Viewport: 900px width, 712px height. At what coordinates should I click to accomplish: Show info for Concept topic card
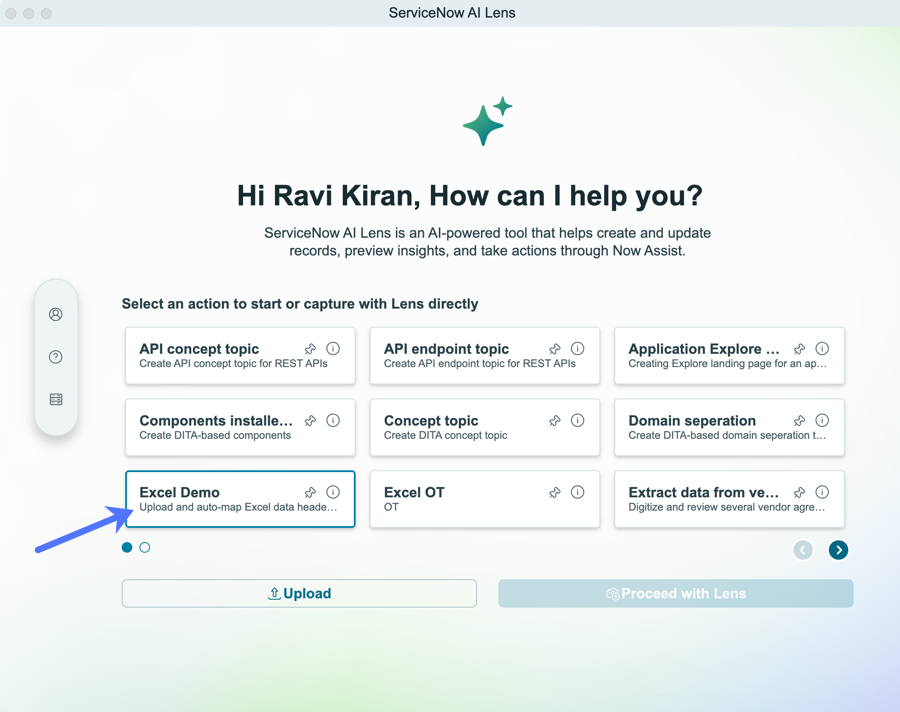pyautogui.click(x=577, y=420)
